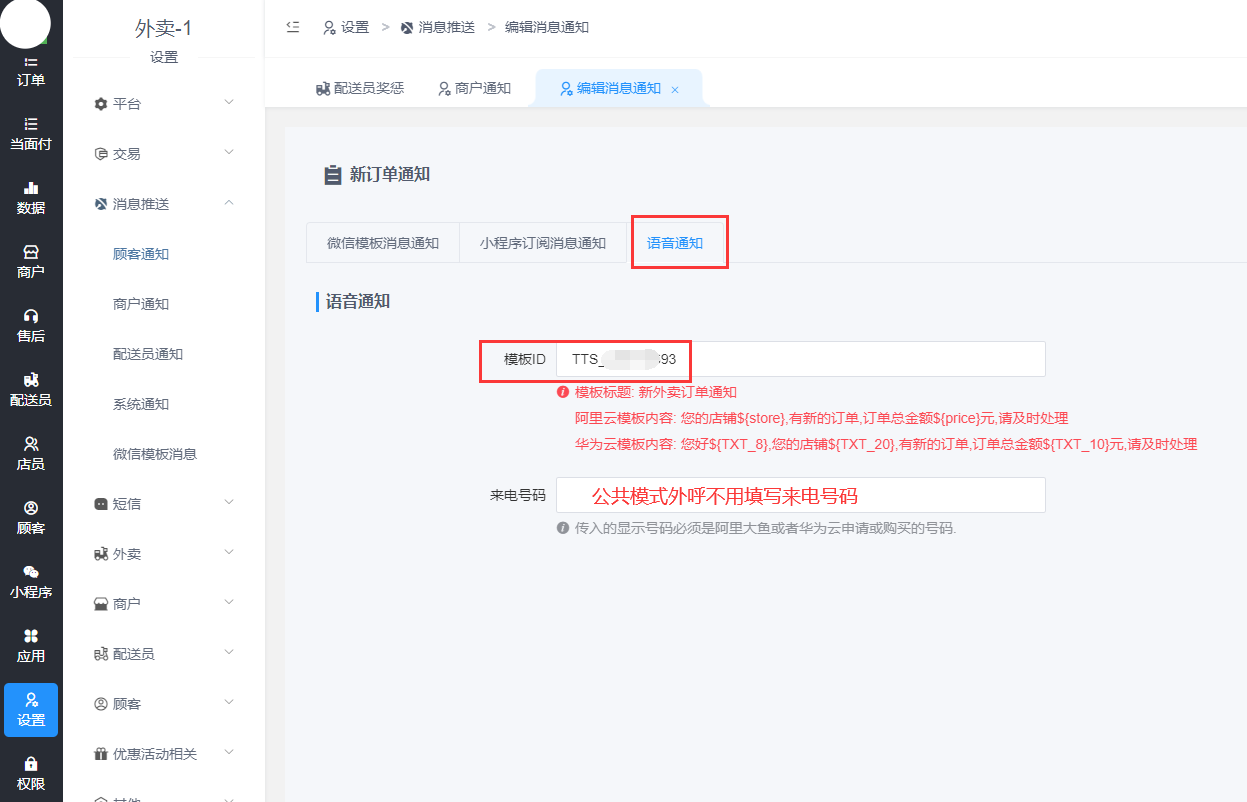The image size is (1247, 802).
Task: Open the 当面付 section
Action: [x=31, y=134]
